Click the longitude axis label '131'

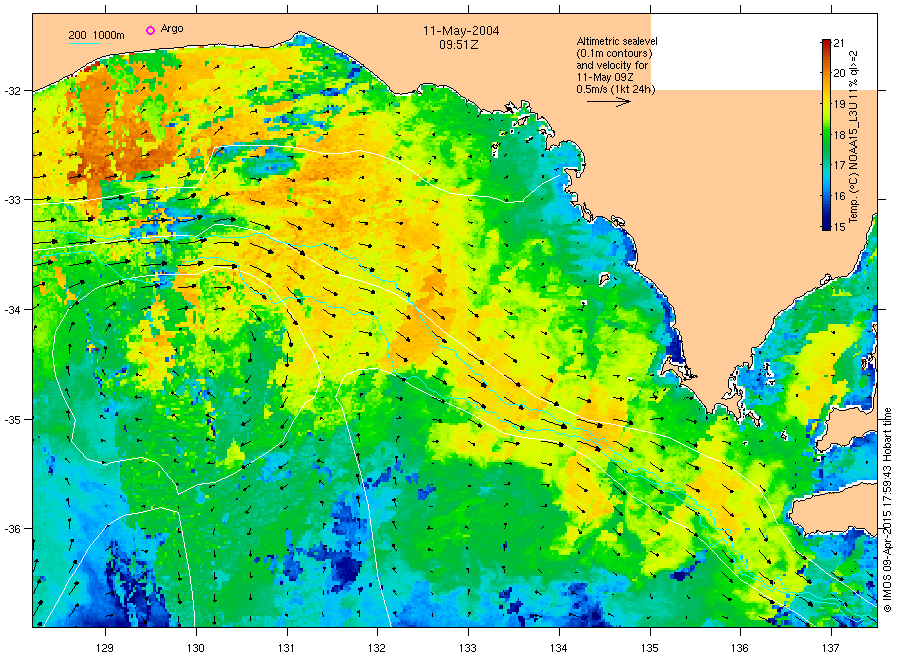coord(286,649)
